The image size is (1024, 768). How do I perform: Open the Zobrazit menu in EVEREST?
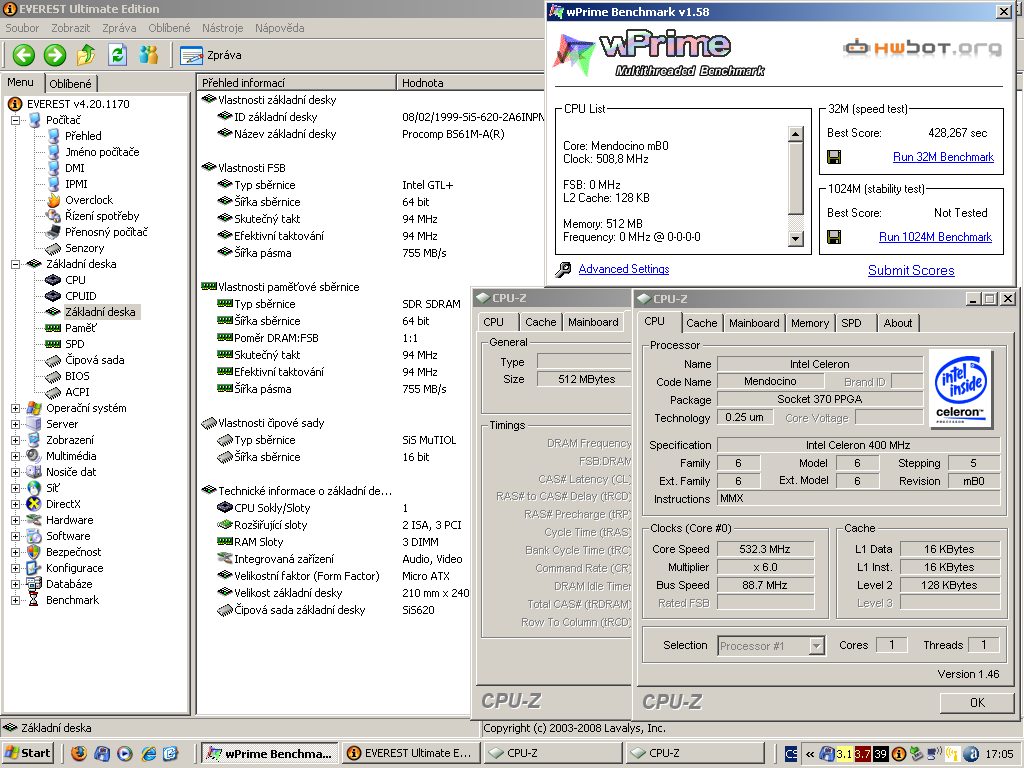pyautogui.click(x=71, y=28)
